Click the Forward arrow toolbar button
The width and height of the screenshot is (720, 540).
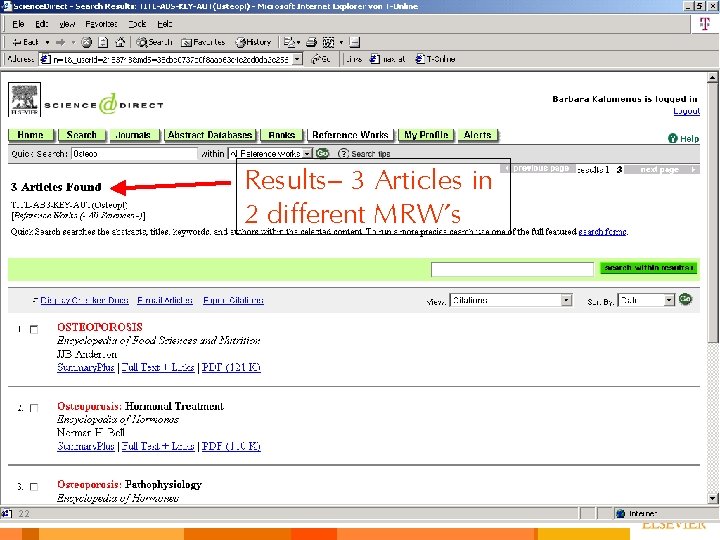[x=61, y=42]
